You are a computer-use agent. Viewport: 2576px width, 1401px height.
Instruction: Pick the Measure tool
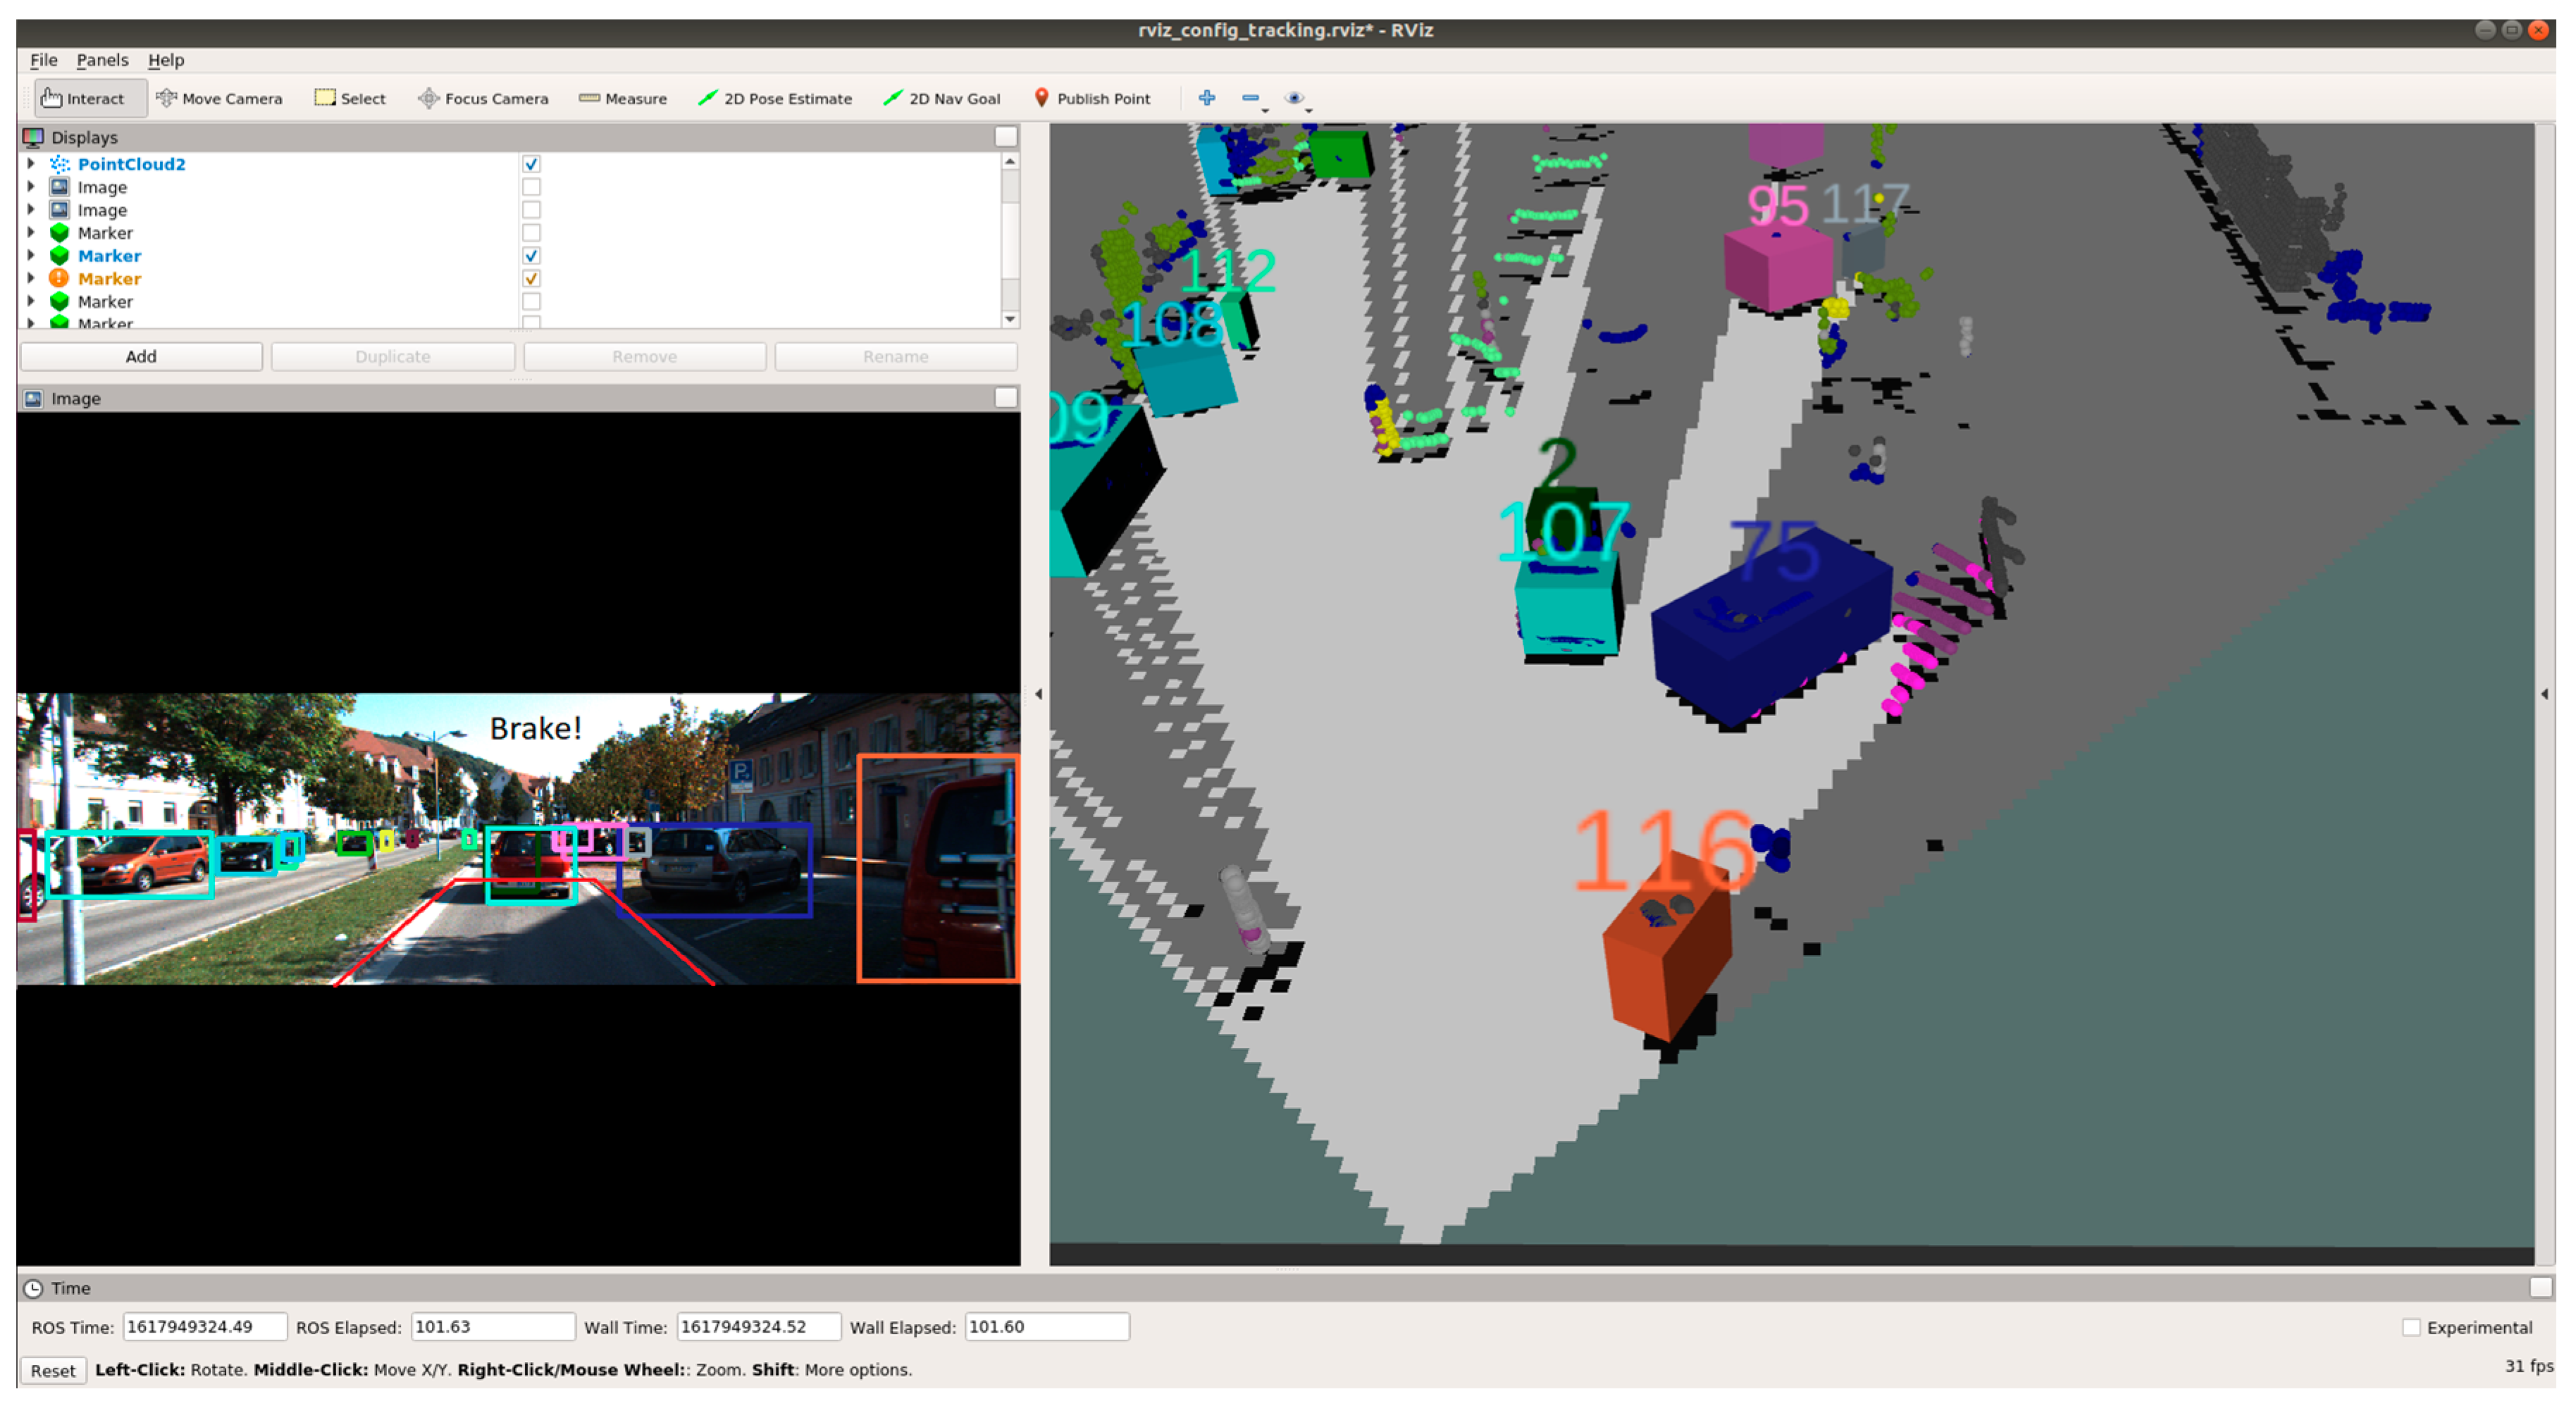pos(623,98)
